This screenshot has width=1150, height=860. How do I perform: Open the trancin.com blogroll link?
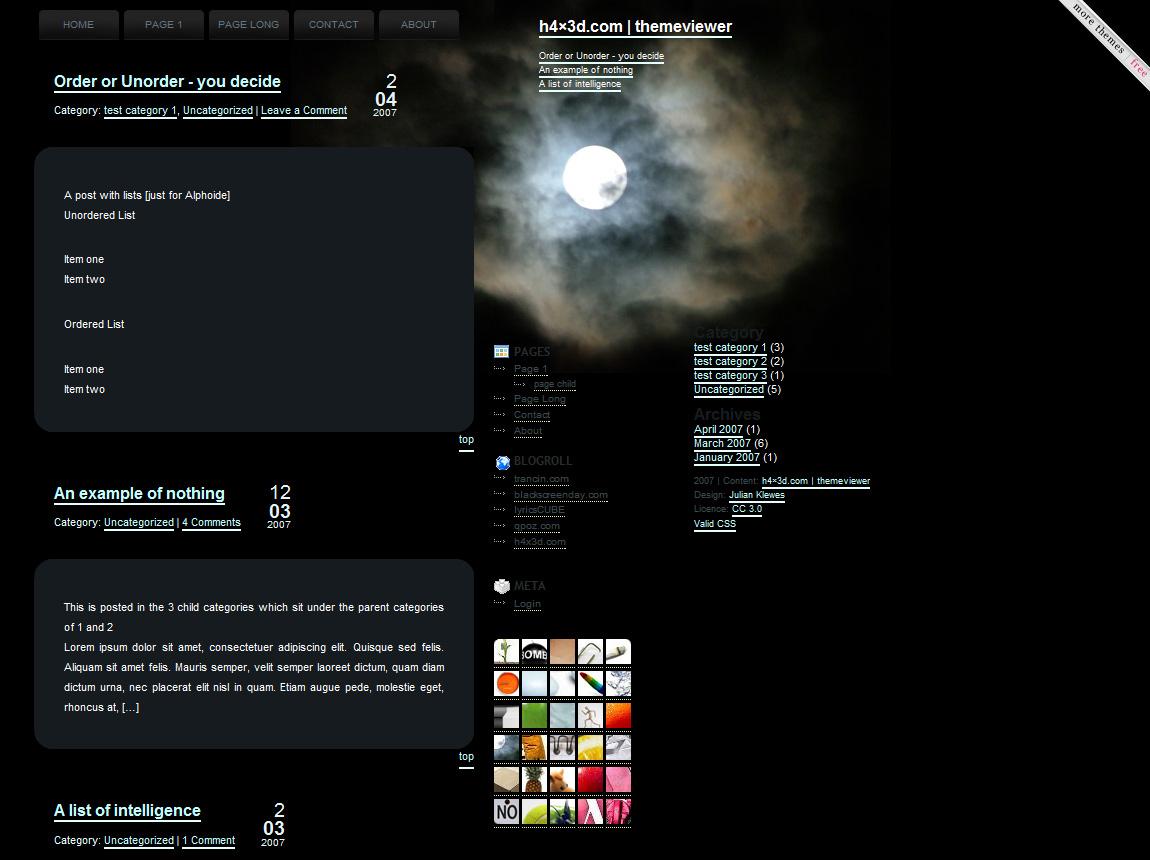[x=541, y=478]
